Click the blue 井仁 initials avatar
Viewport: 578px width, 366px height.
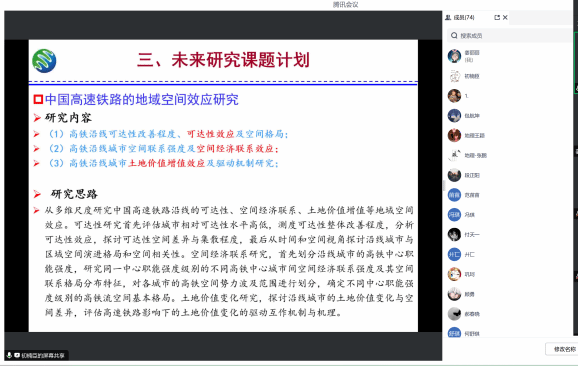[x=454, y=254]
